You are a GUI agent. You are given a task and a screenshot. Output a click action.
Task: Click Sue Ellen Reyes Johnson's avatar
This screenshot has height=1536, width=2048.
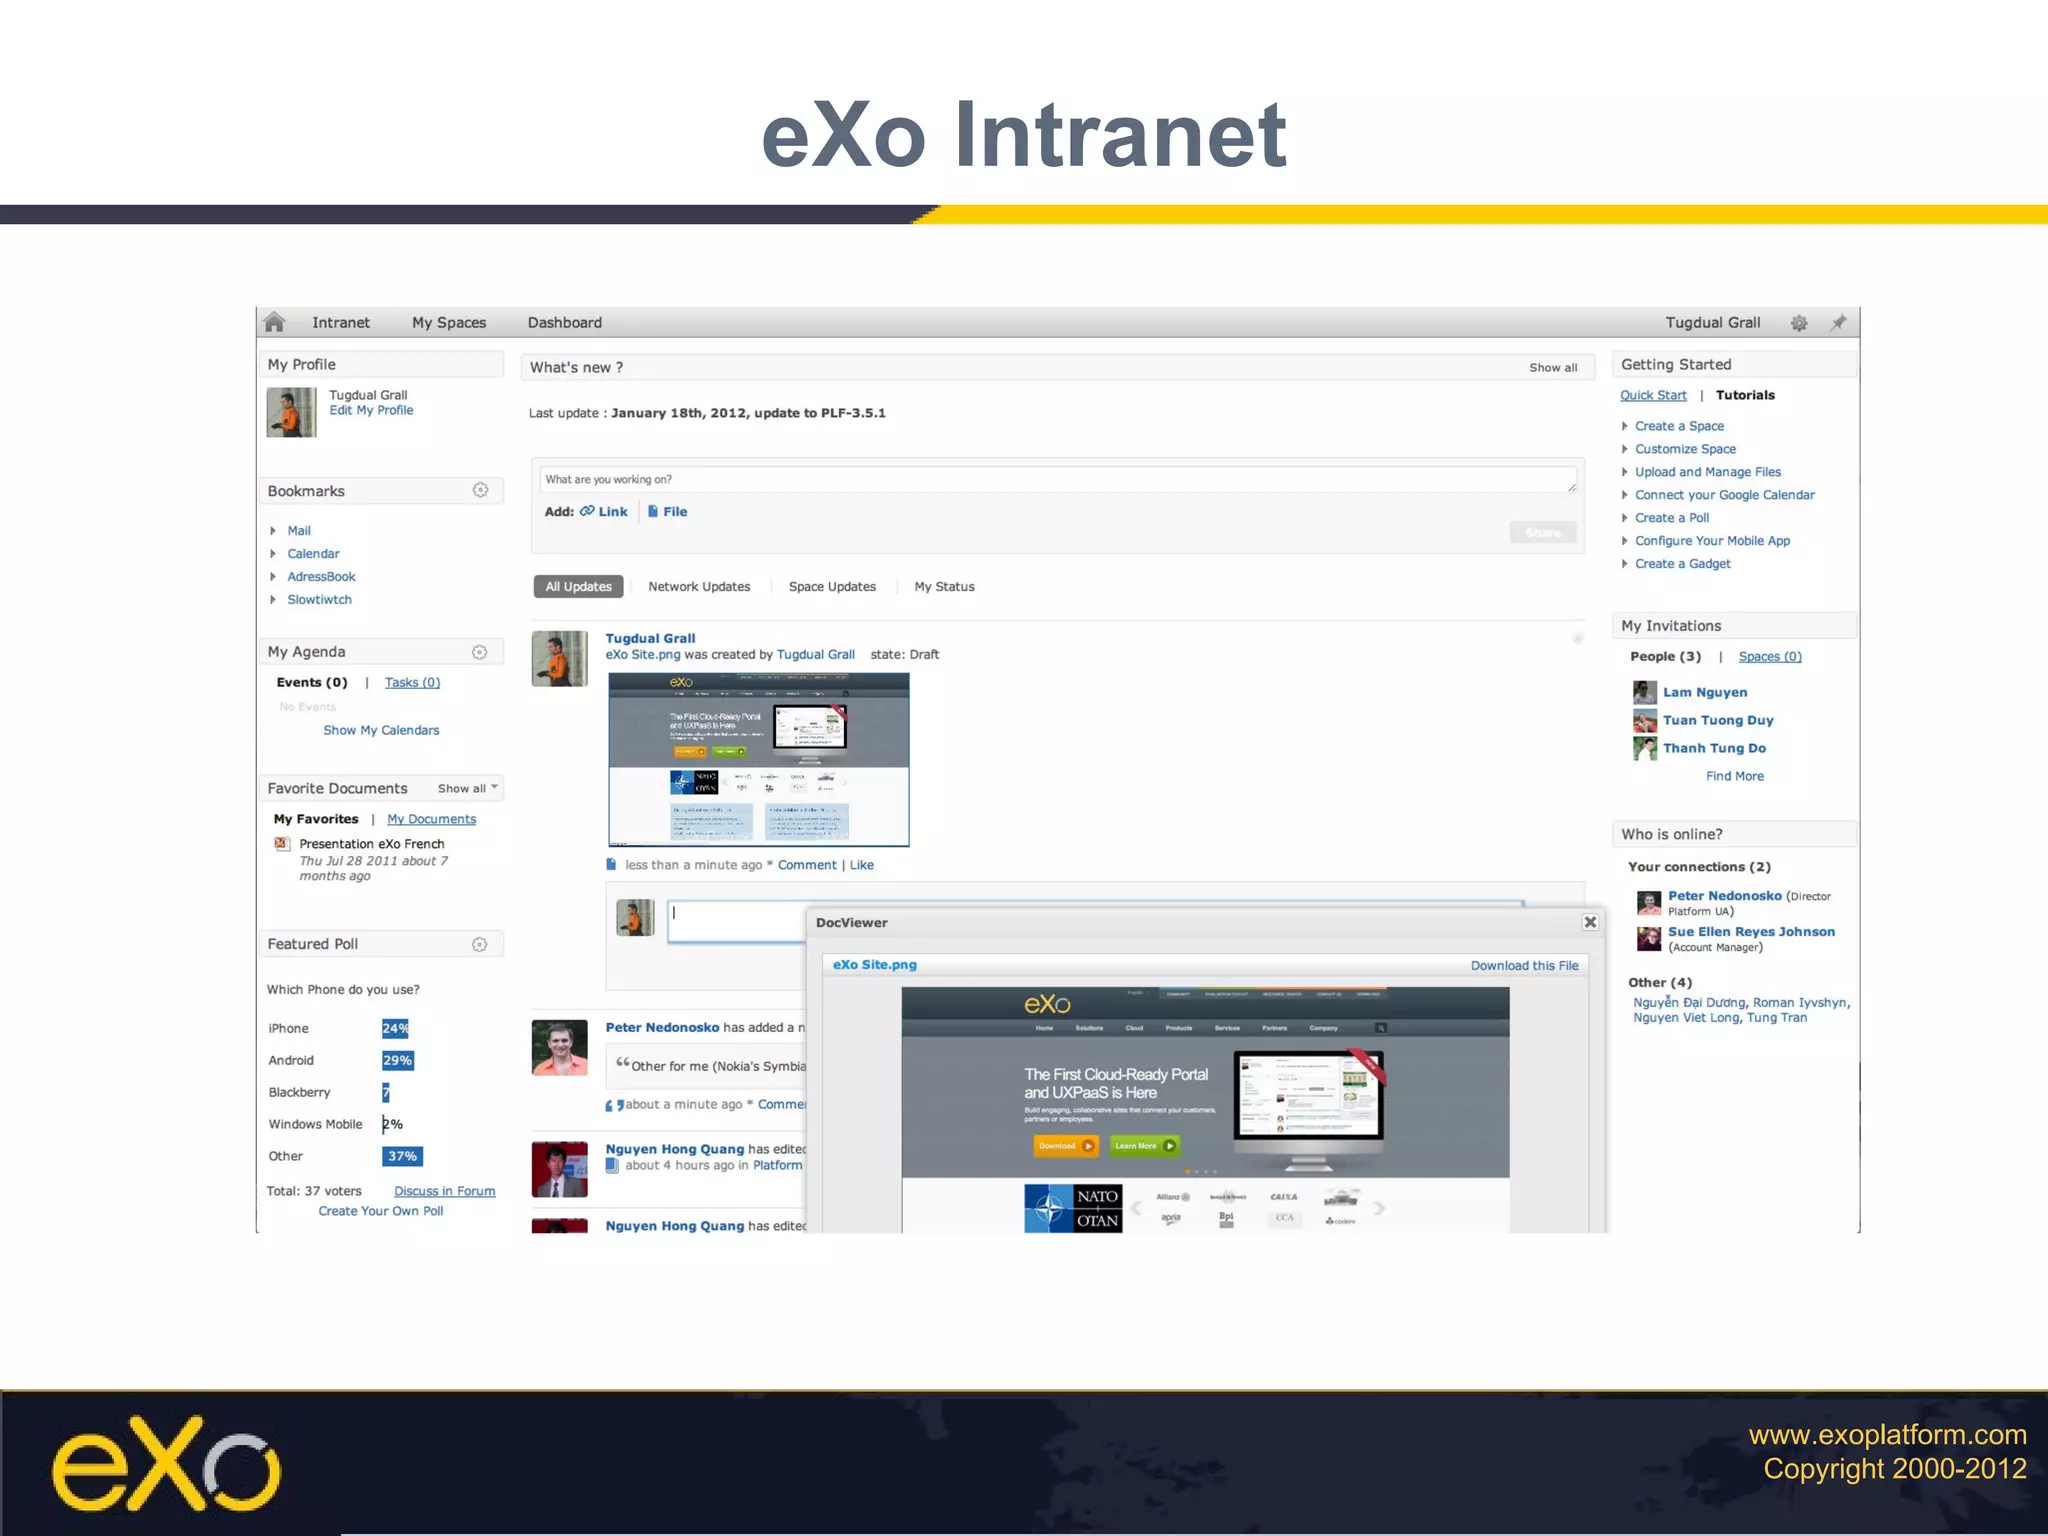pyautogui.click(x=1649, y=938)
